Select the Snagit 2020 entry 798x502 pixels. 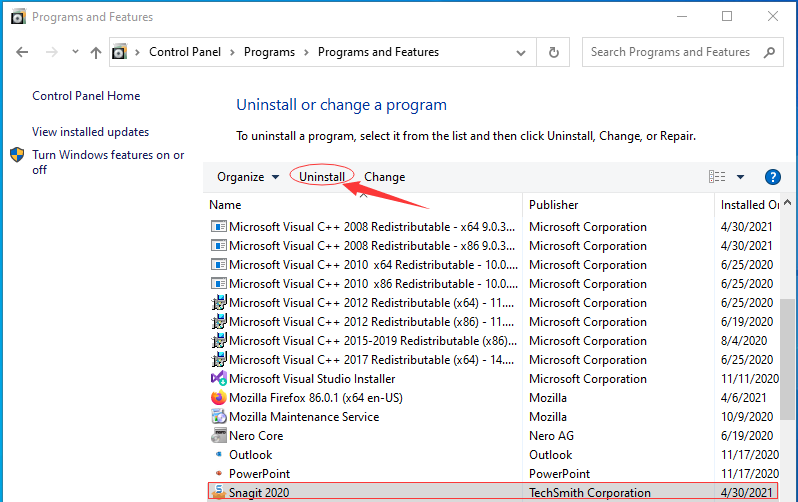coord(259,493)
